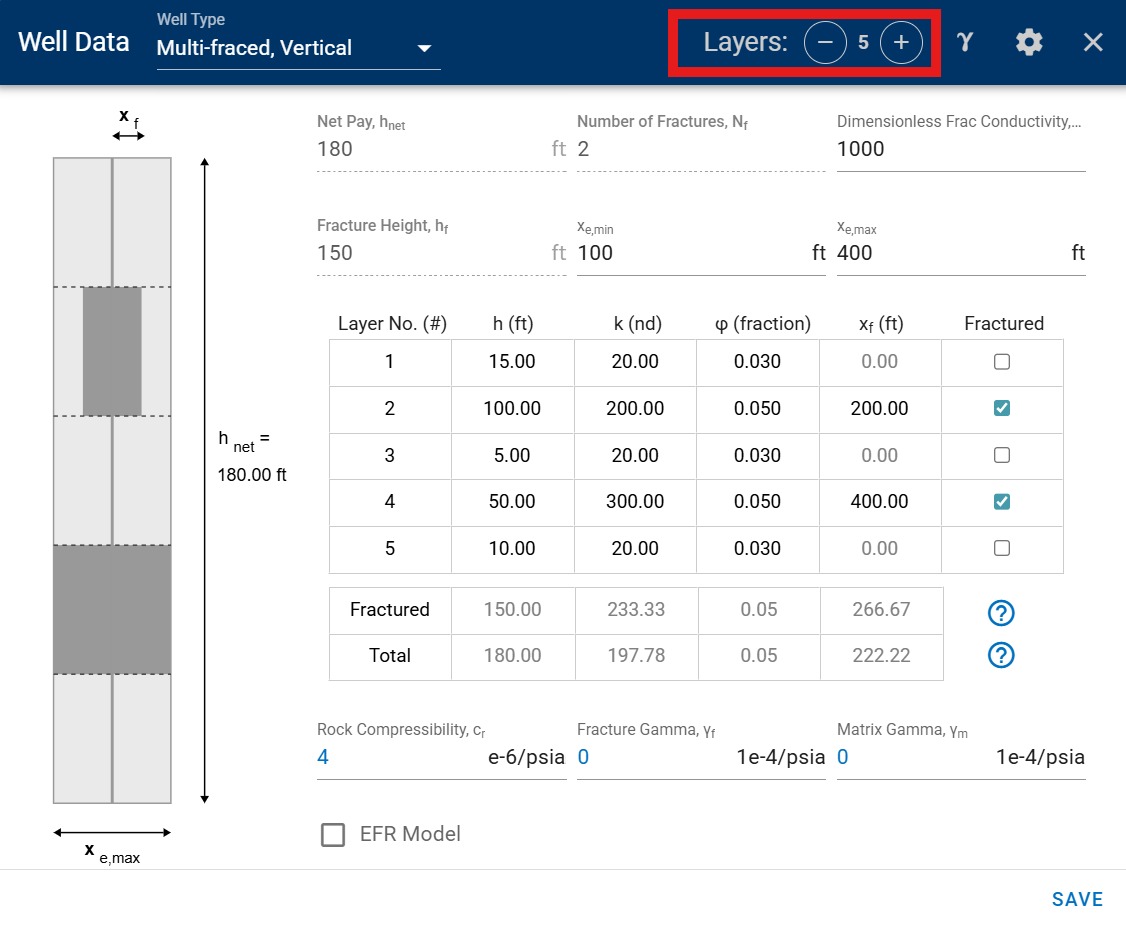Open help icon for Total row
Image resolution: width=1126 pixels, height=926 pixels.
click(x=1001, y=655)
